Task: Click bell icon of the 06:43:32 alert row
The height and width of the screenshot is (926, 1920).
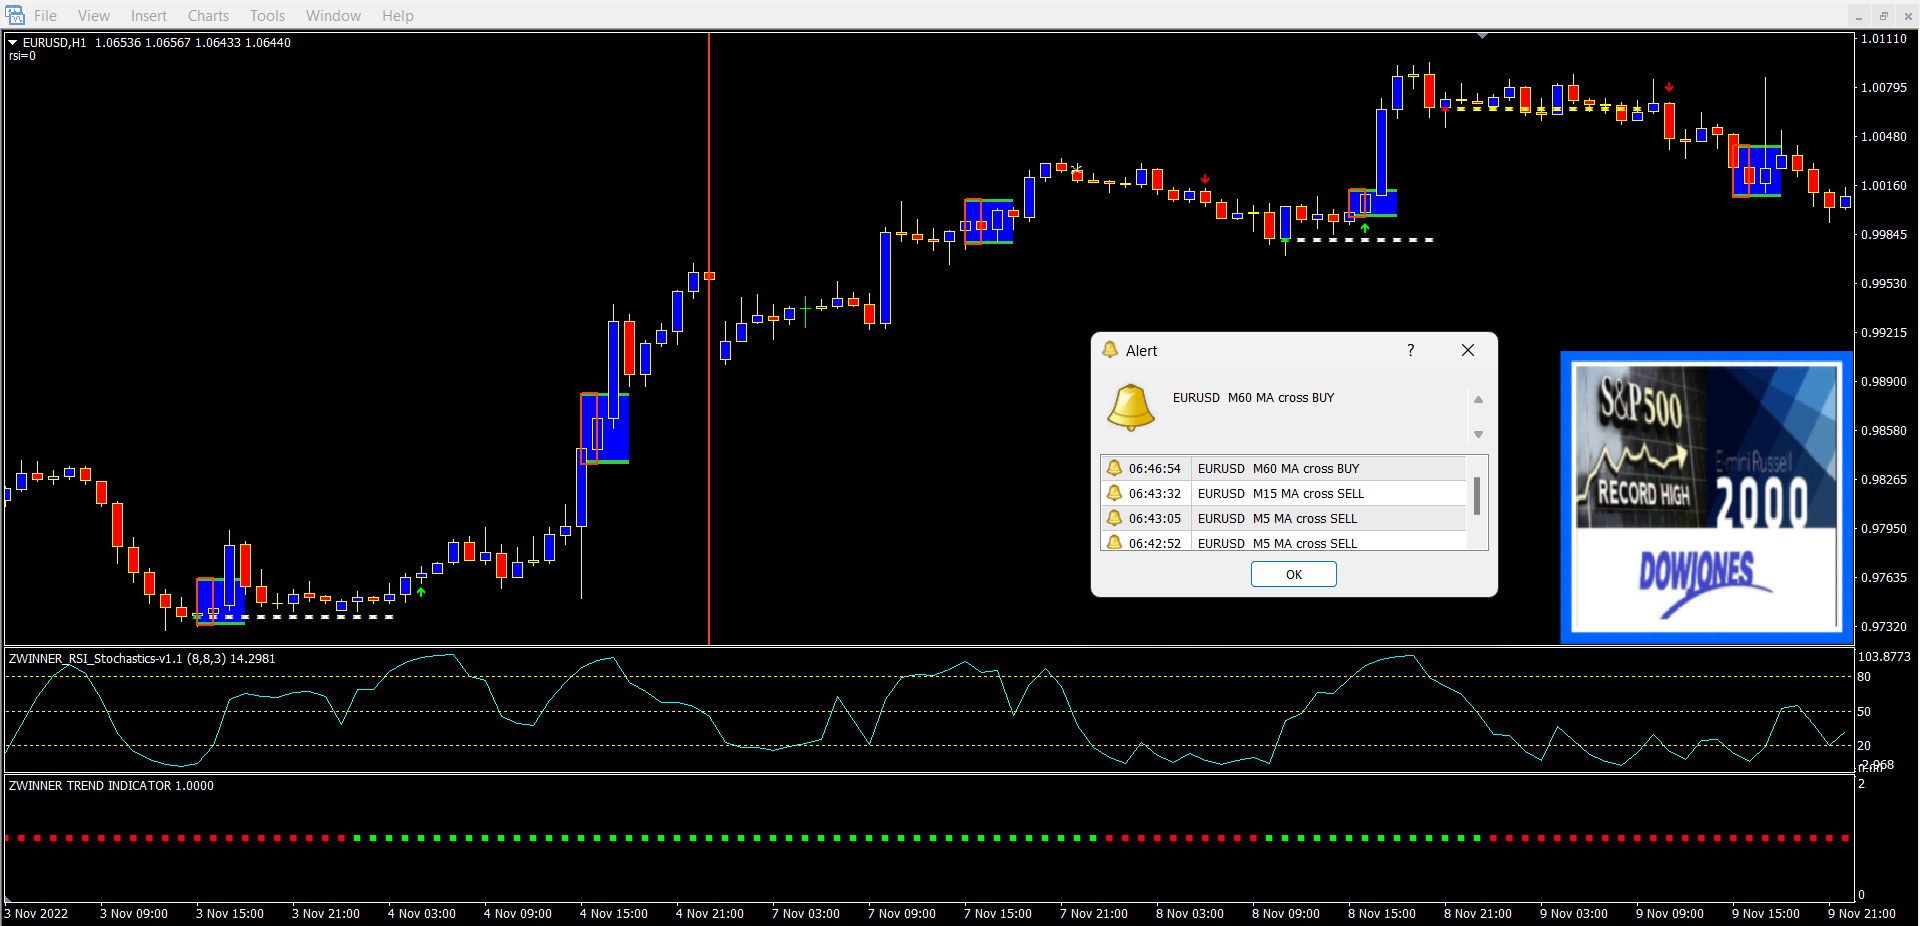Action: [1114, 493]
